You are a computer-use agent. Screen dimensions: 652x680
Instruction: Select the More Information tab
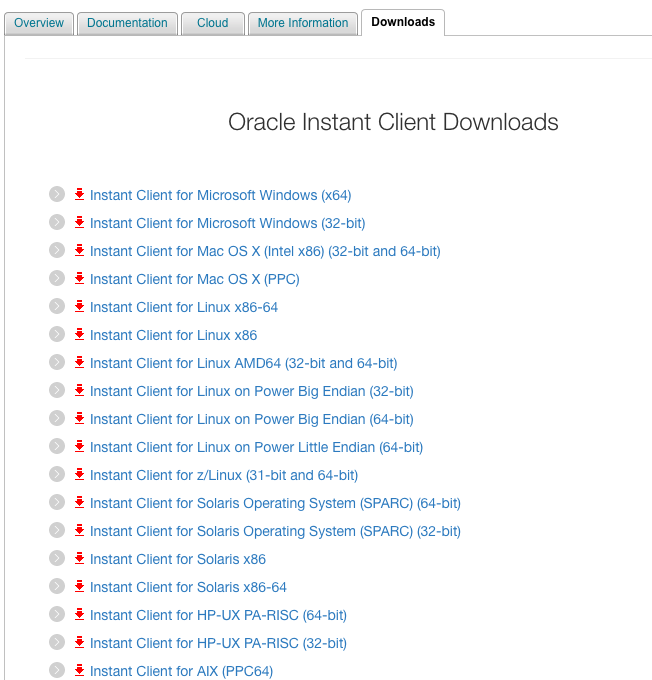coord(303,23)
